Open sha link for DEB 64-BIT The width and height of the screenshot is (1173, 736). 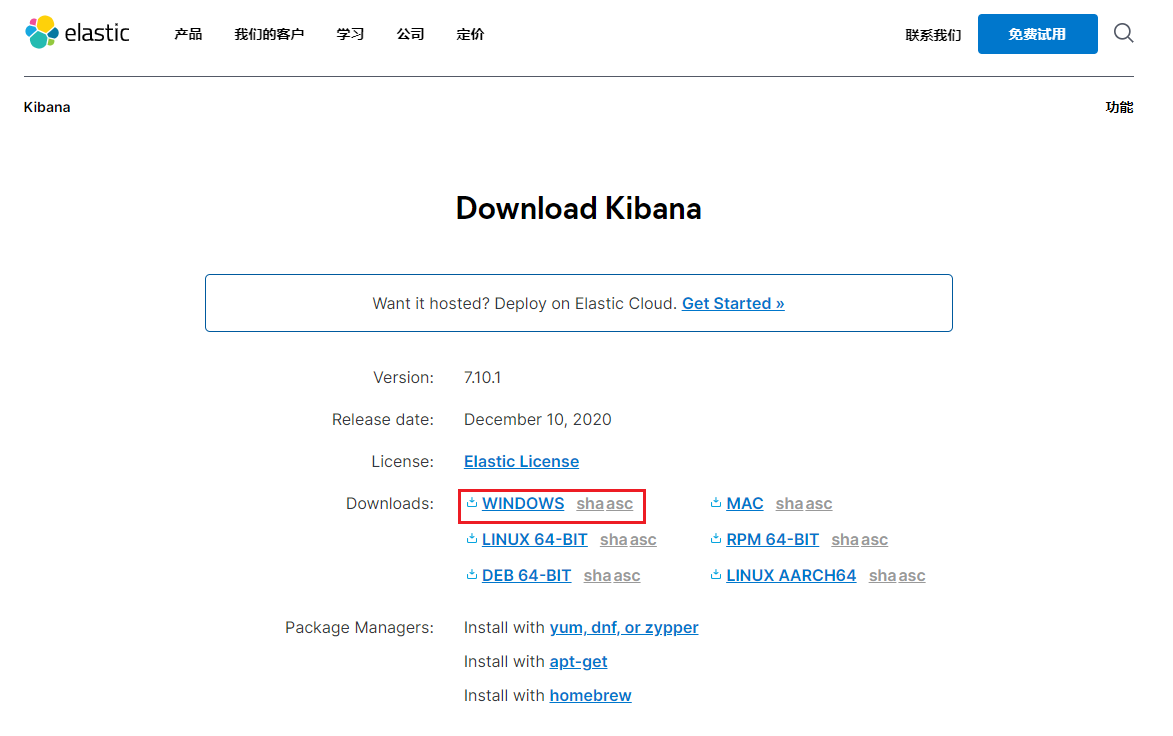tap(597, 576)
